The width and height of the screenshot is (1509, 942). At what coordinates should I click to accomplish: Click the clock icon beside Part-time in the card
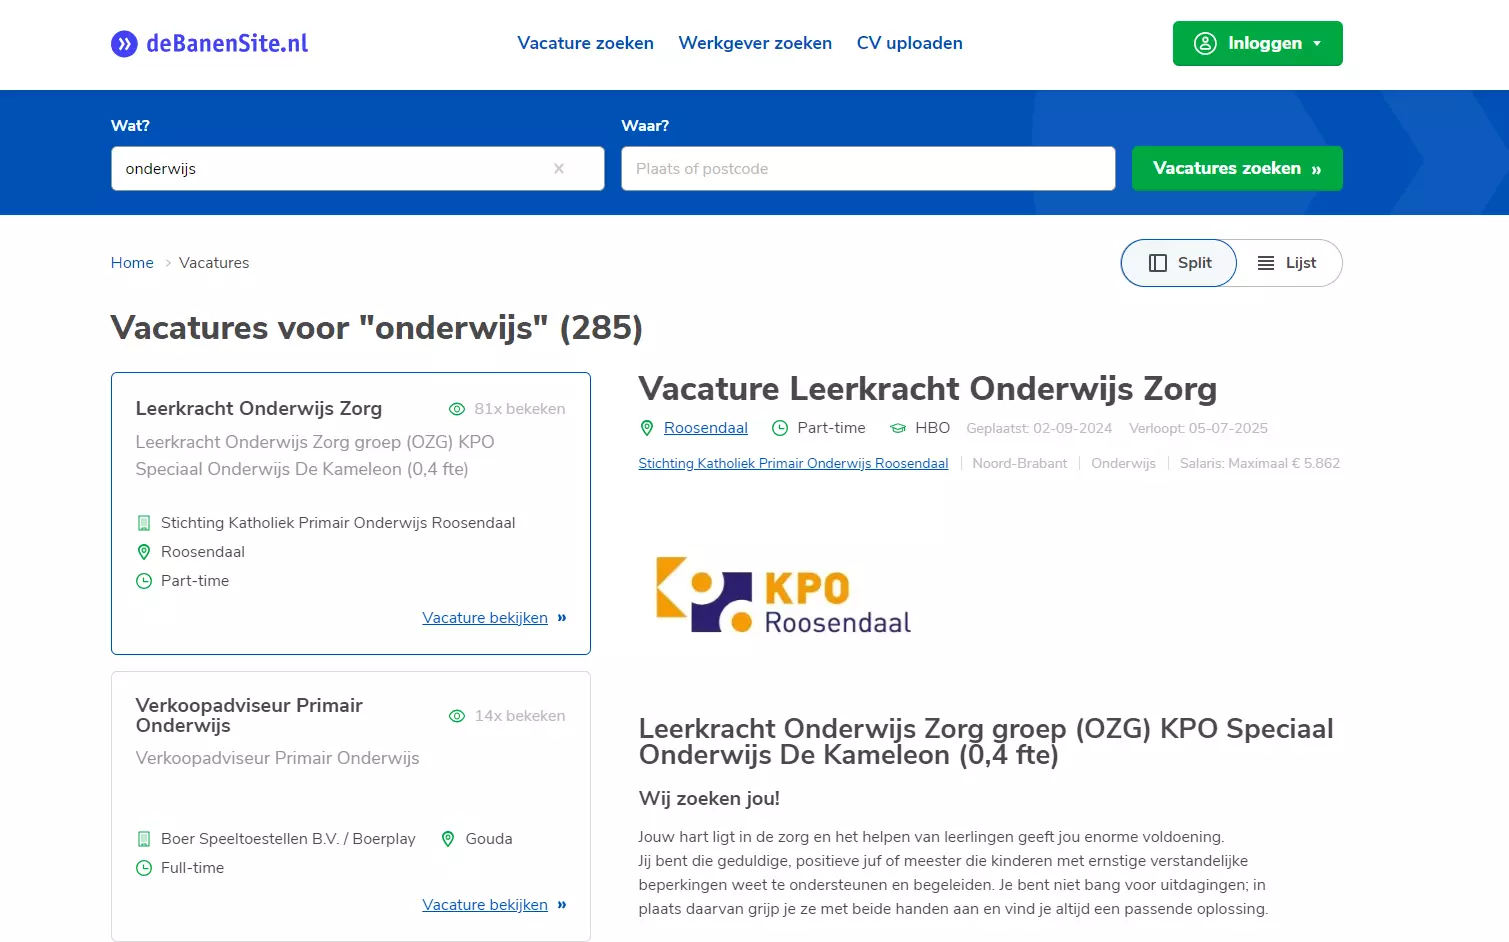[144, 581]
